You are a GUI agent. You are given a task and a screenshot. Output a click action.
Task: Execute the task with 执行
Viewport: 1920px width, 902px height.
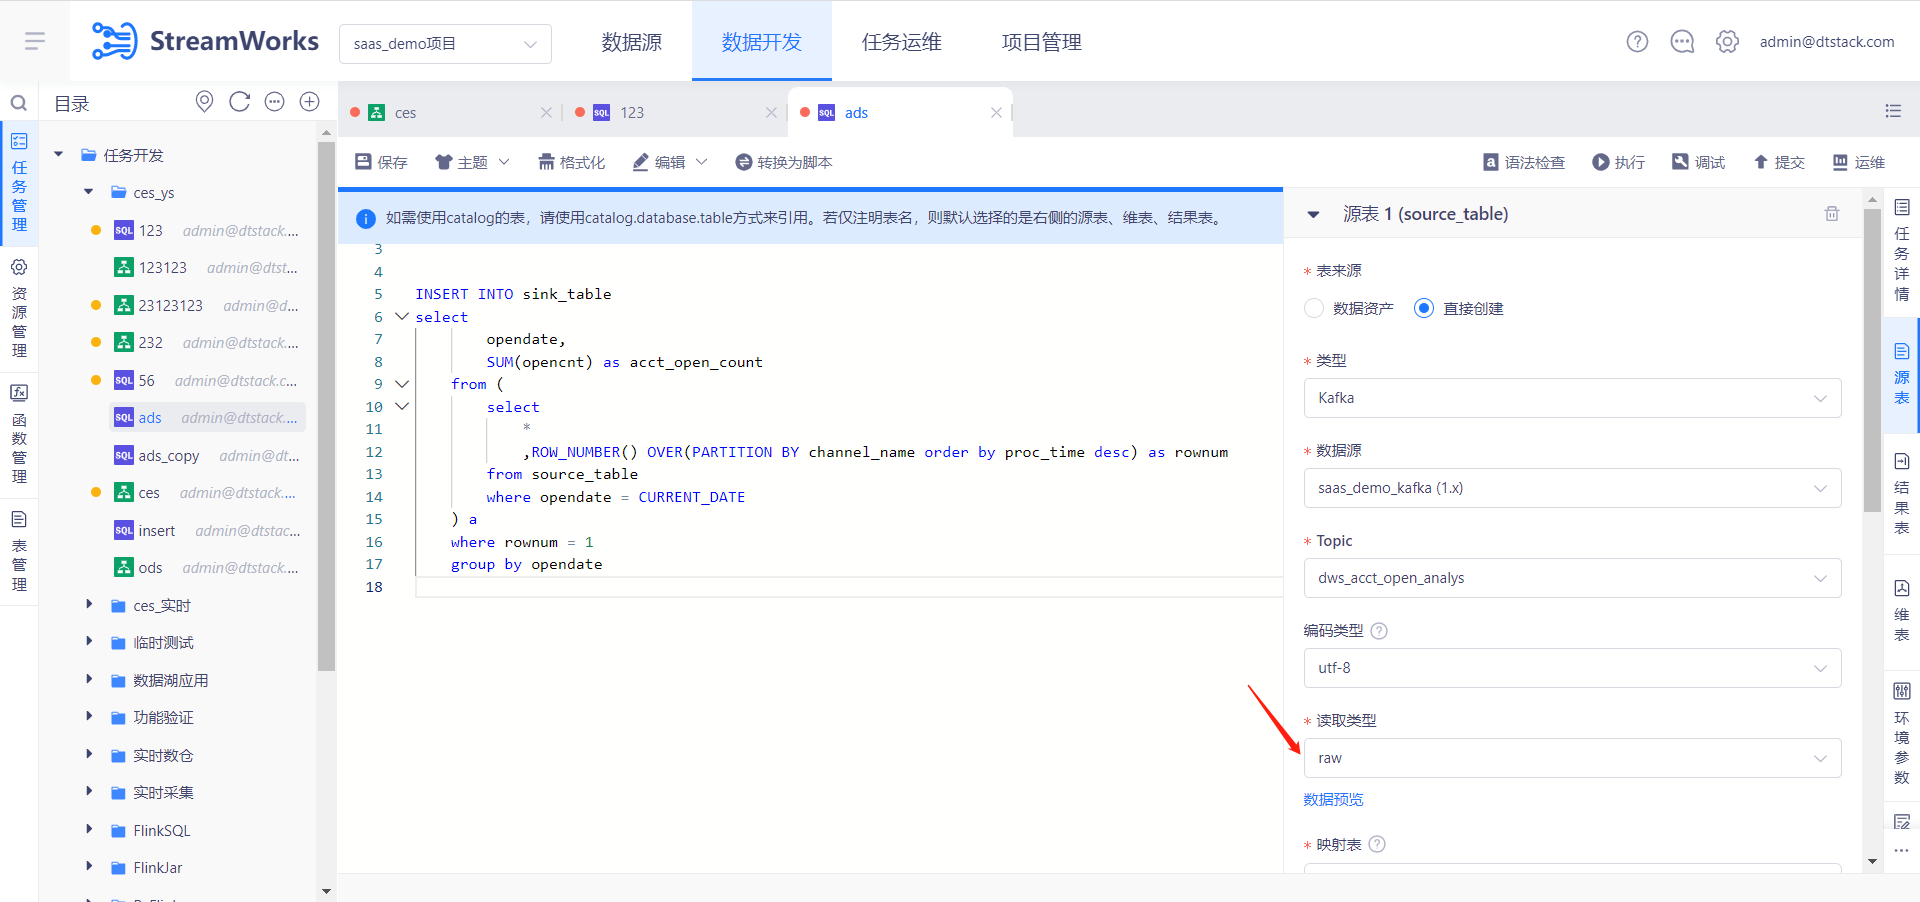1618,162
